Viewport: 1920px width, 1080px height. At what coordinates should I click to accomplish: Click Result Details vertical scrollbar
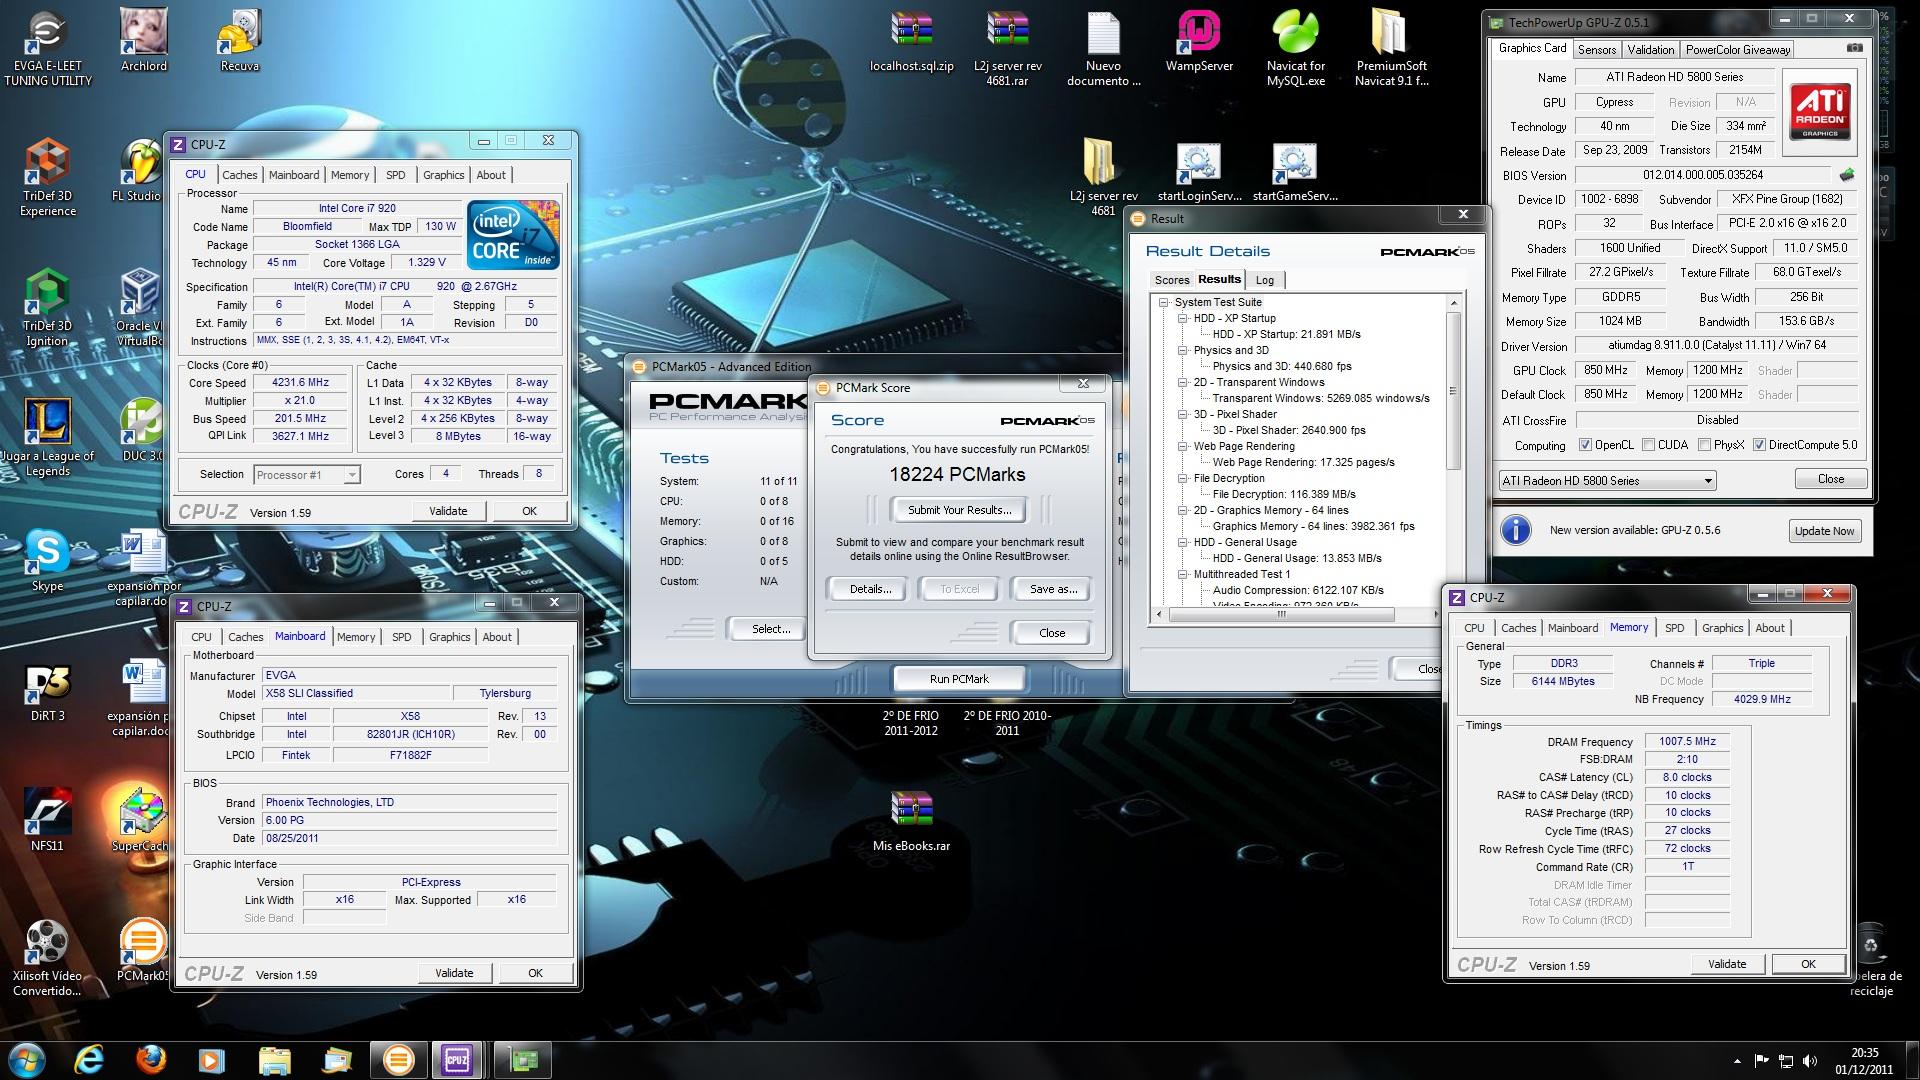coord(1454,391)
